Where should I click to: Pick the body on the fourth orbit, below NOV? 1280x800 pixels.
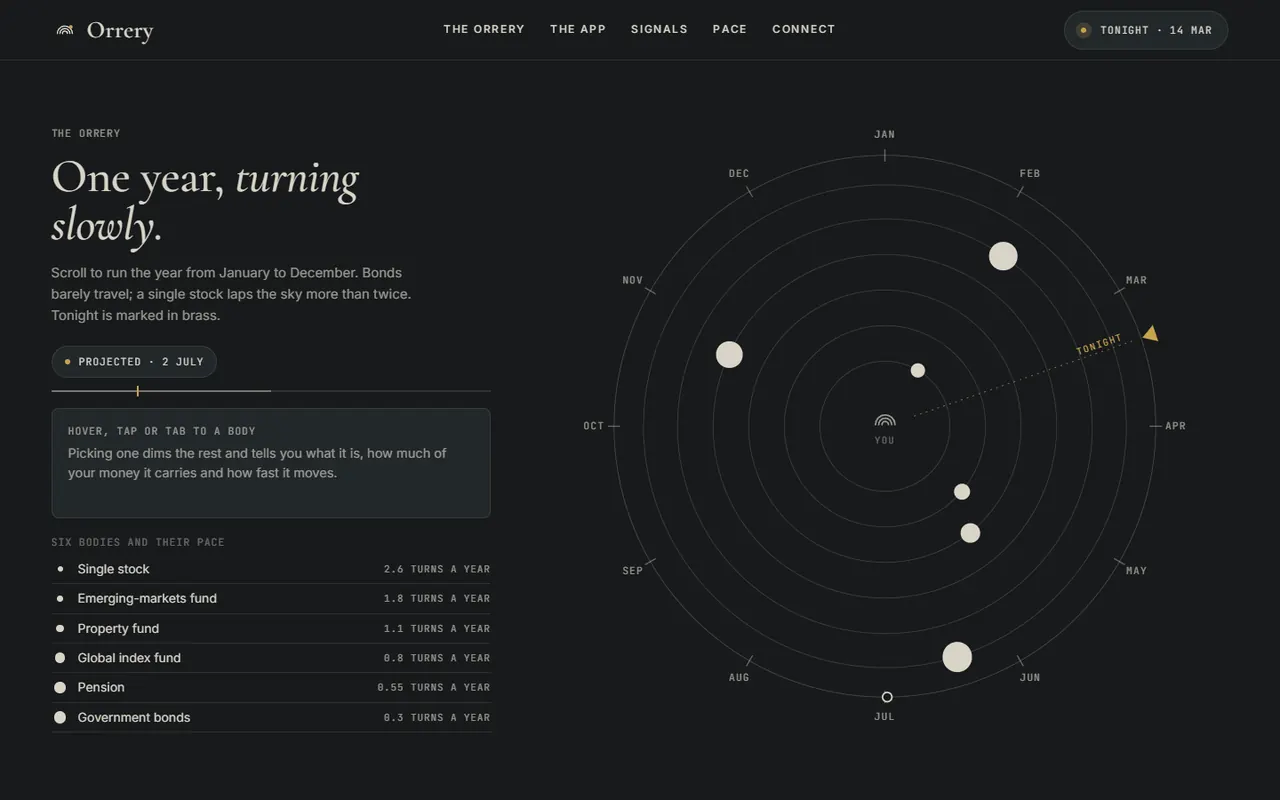(x=729, y=354)
